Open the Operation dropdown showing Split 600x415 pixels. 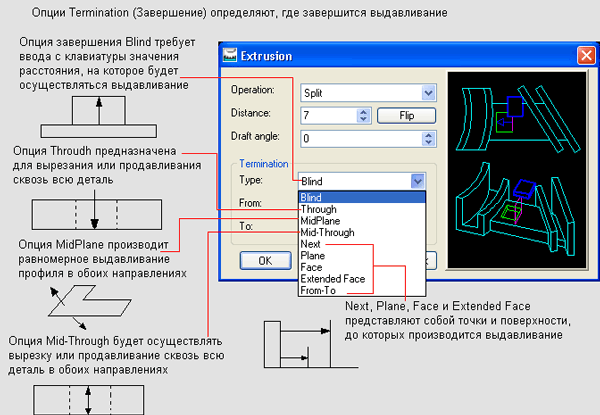(428, 93)
